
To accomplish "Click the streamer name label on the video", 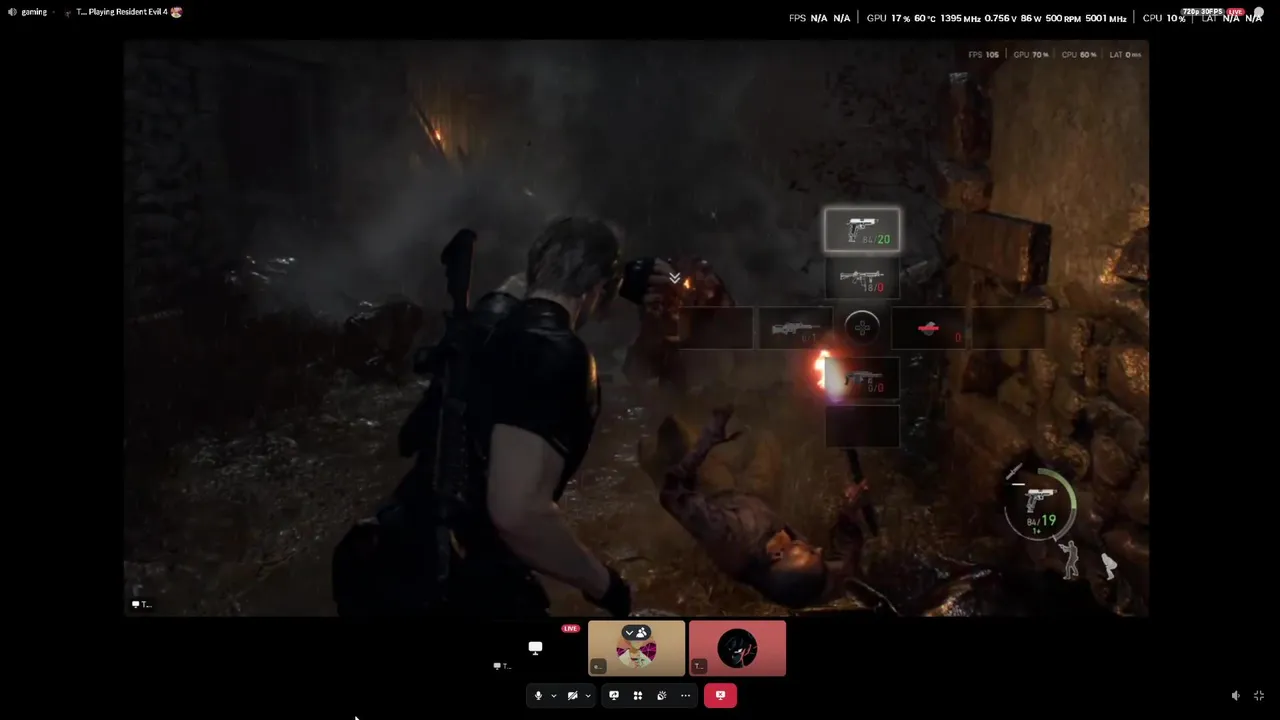I will click(x=141, y=604).
